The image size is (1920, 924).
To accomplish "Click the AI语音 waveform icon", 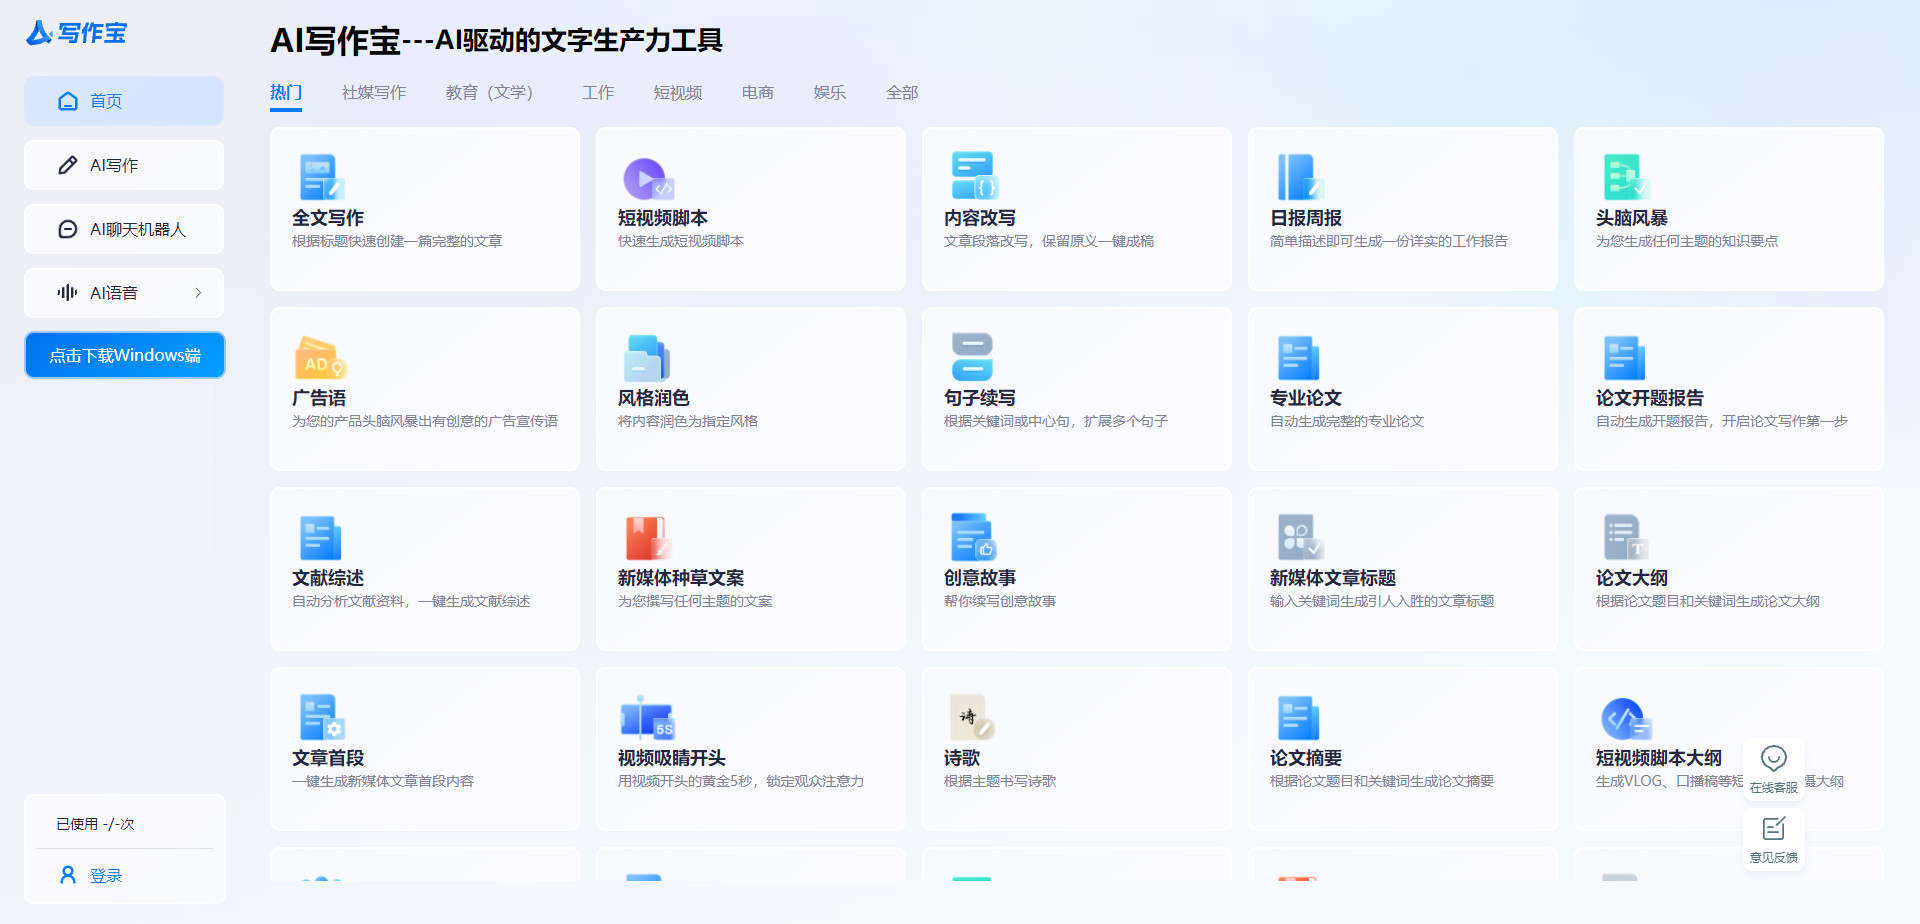I will point(67,293).
